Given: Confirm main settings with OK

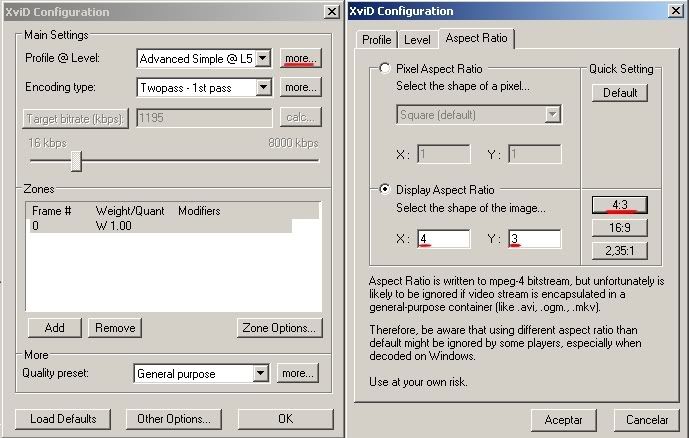Looking at the screenshot, I should tap(286, 419).
